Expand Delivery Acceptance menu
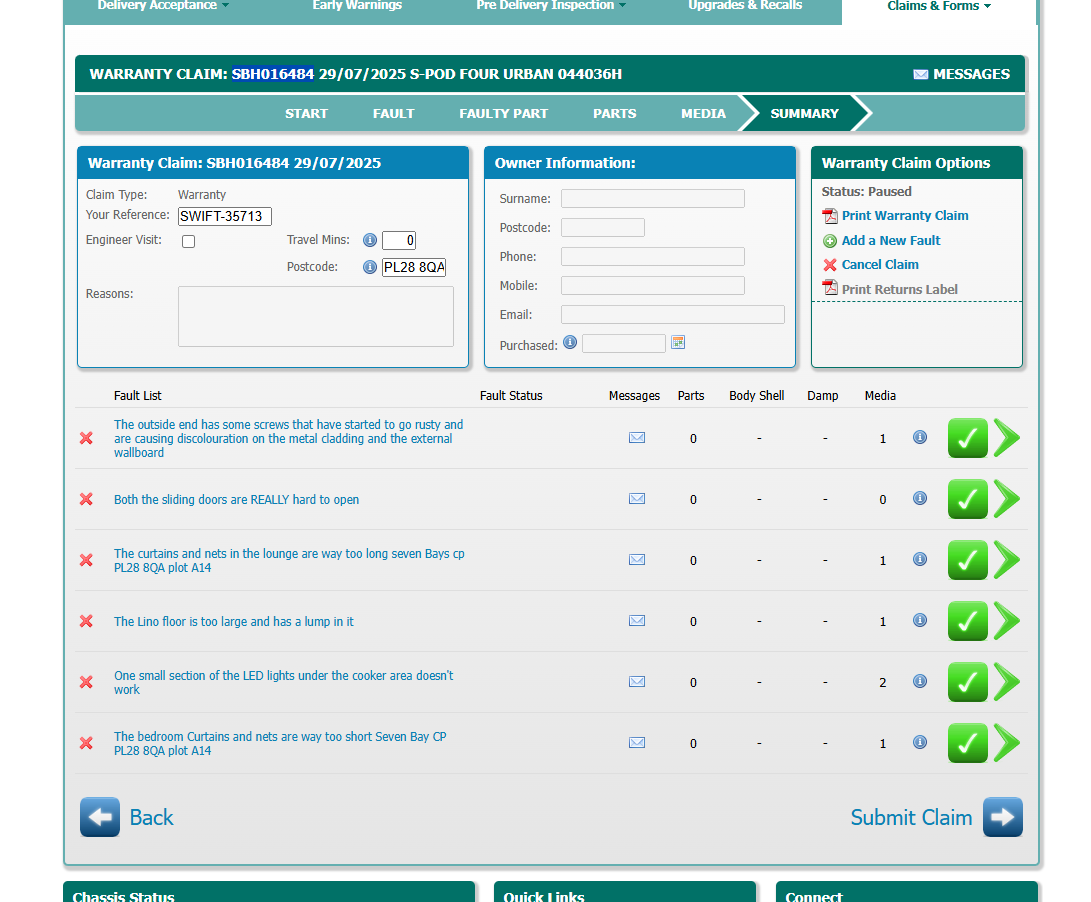Screen dimensions: 1091x902 [164, 6]
